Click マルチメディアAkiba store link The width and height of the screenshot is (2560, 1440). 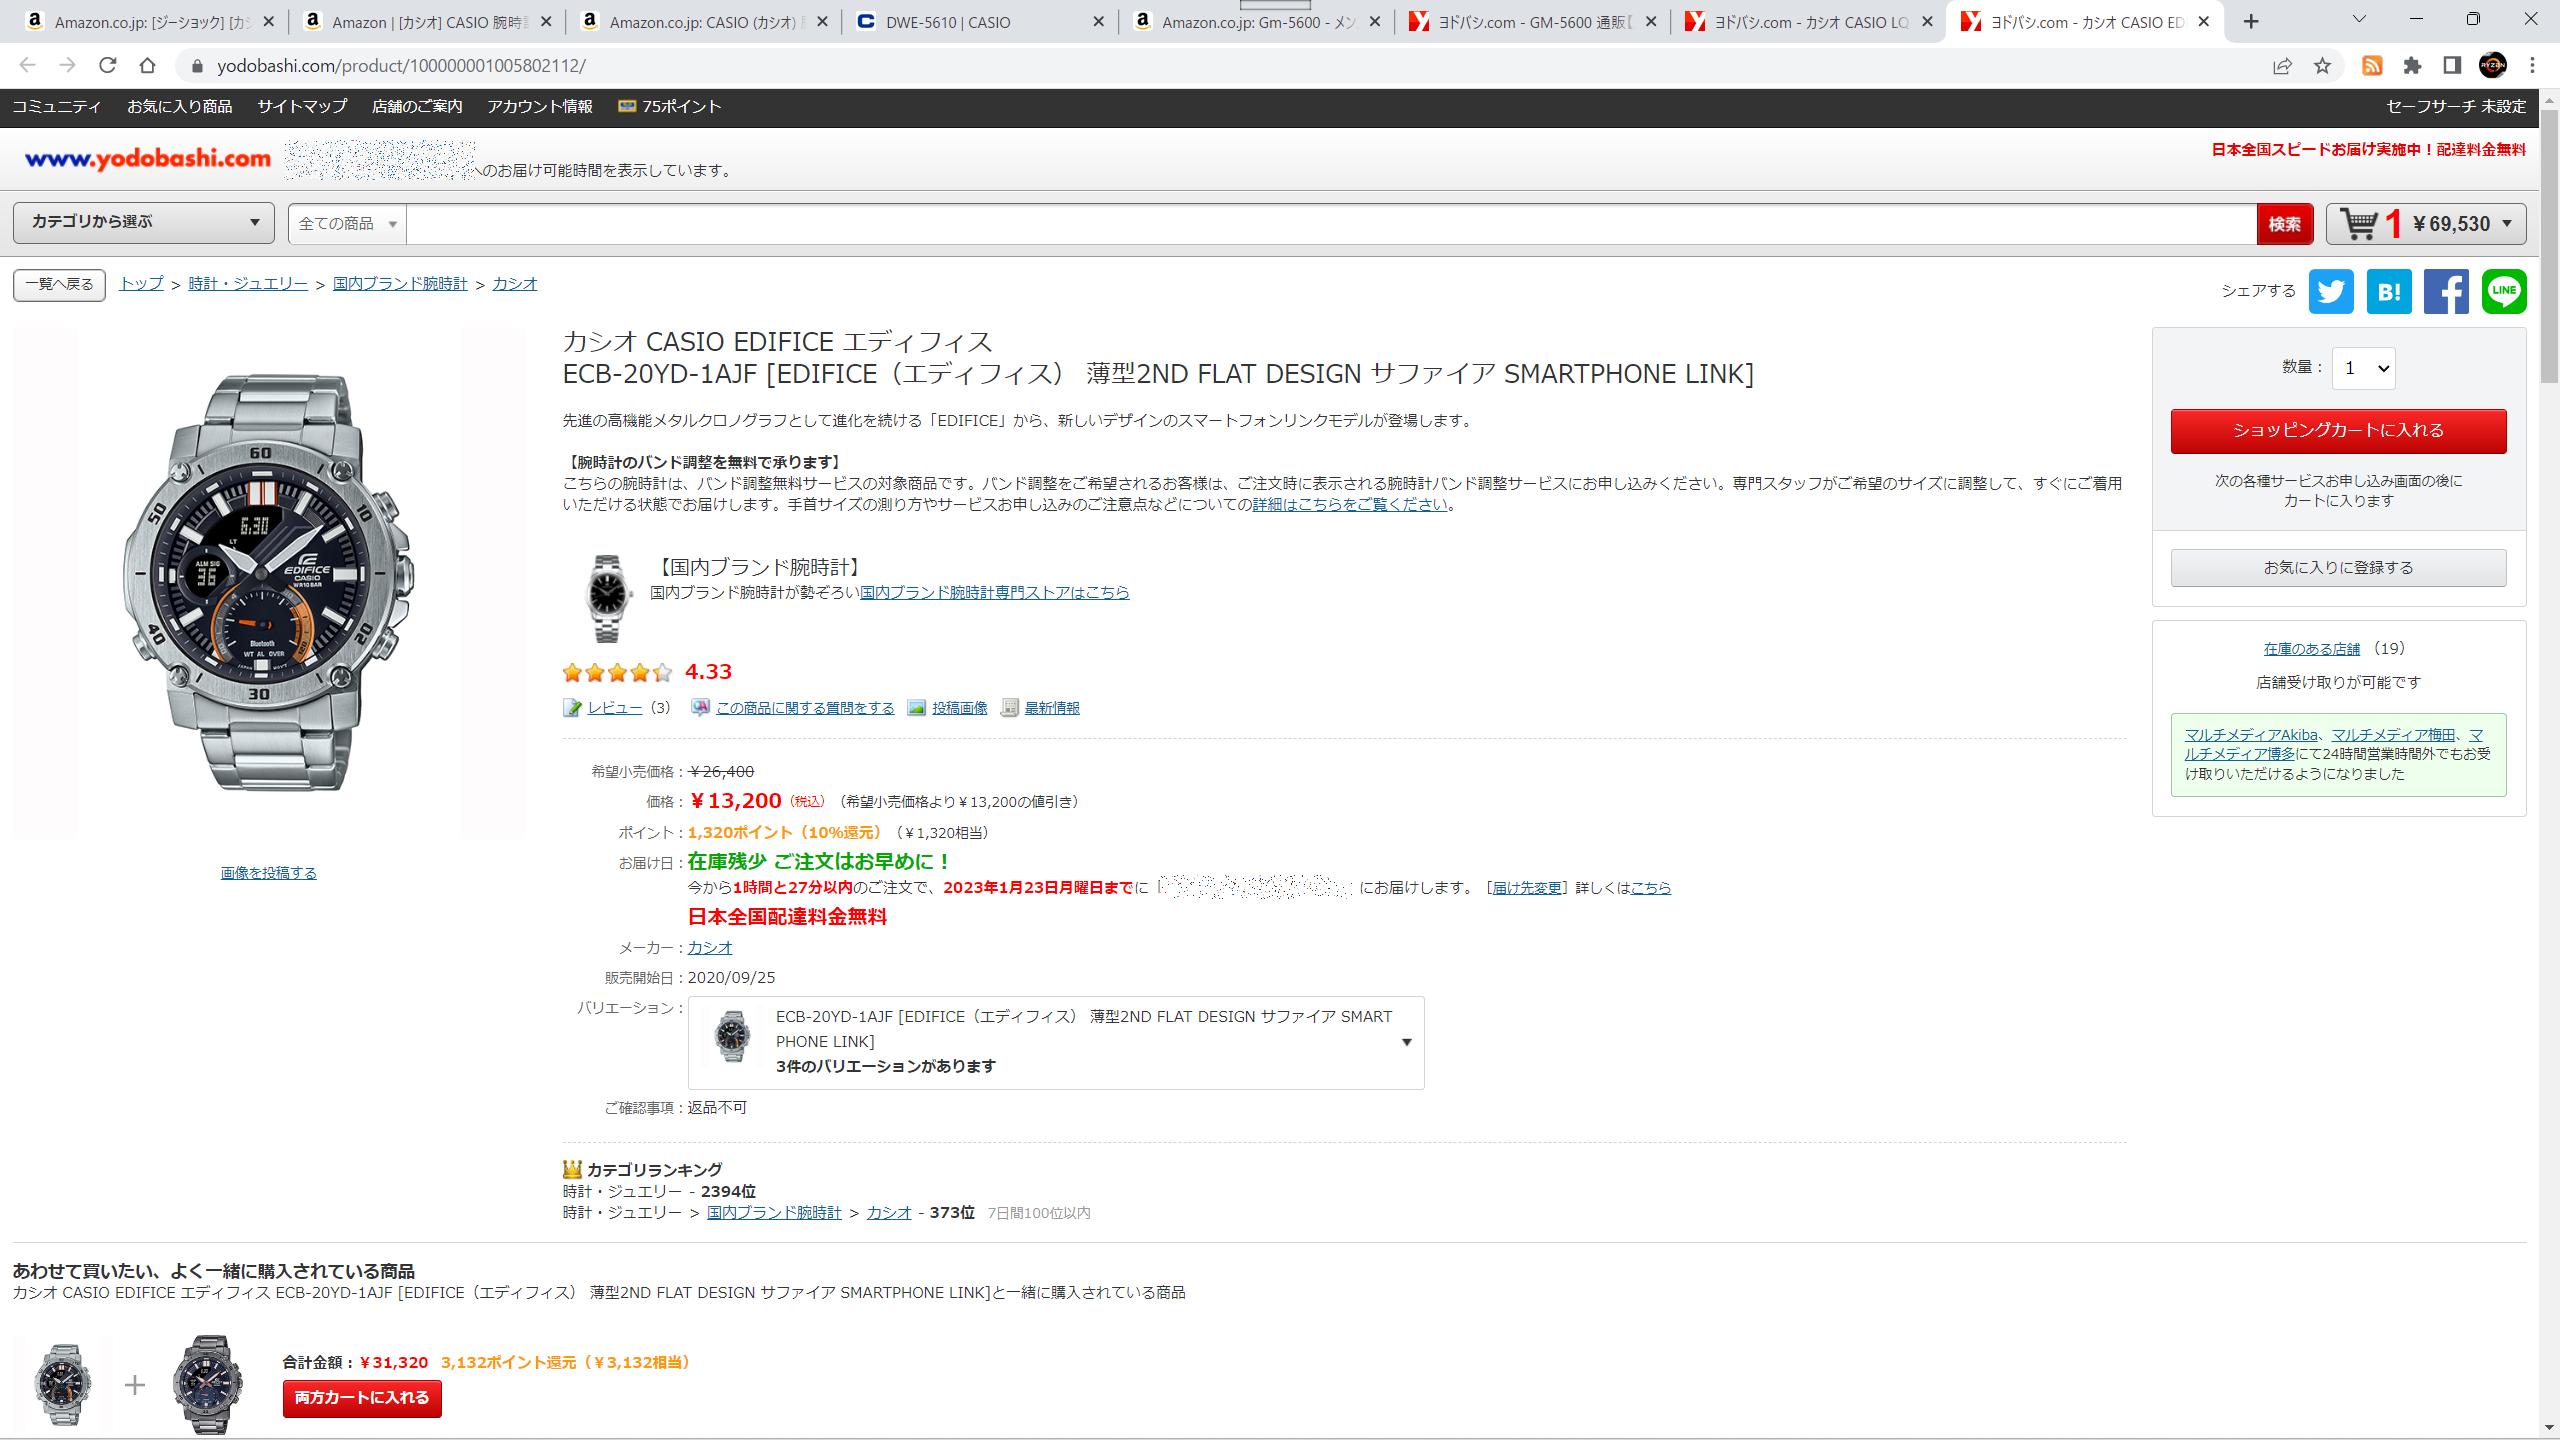(2250, 734)
